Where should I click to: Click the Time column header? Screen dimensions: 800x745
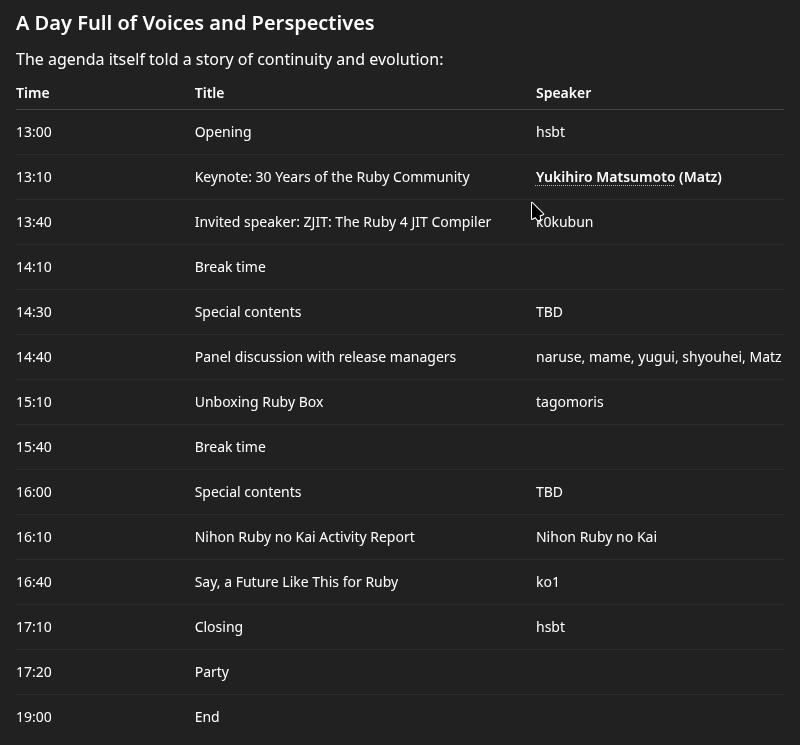[33, 93]
